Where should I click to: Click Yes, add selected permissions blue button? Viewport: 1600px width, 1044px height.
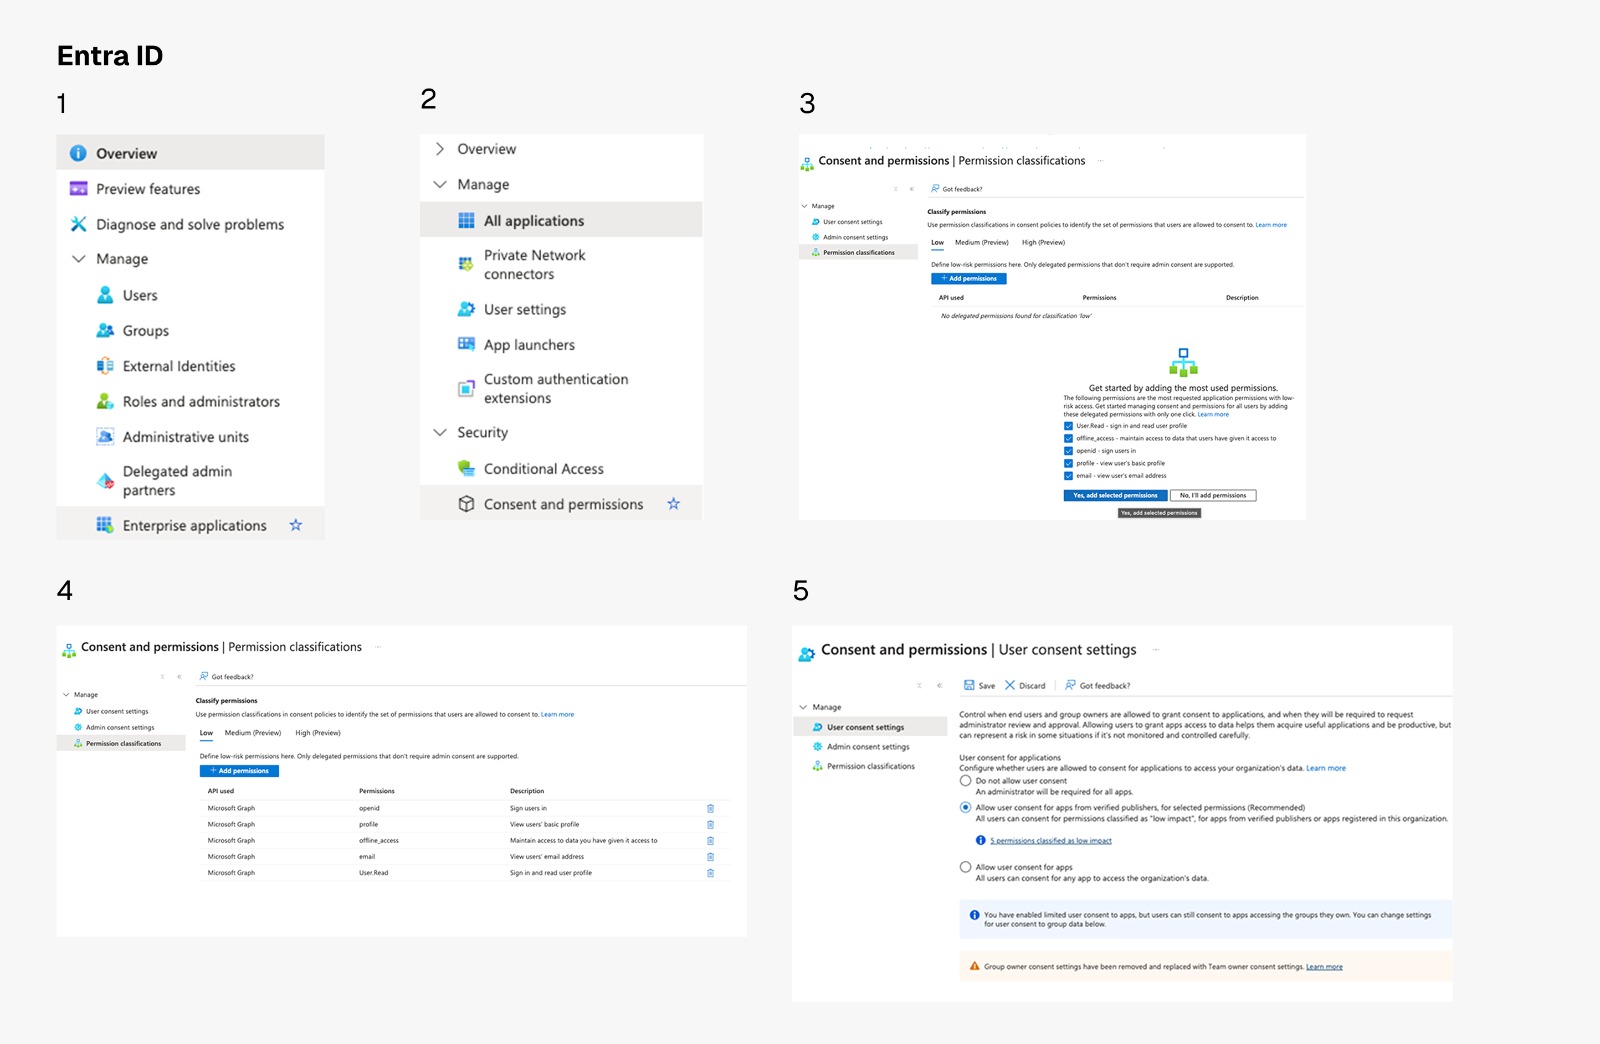[1115, 495]
